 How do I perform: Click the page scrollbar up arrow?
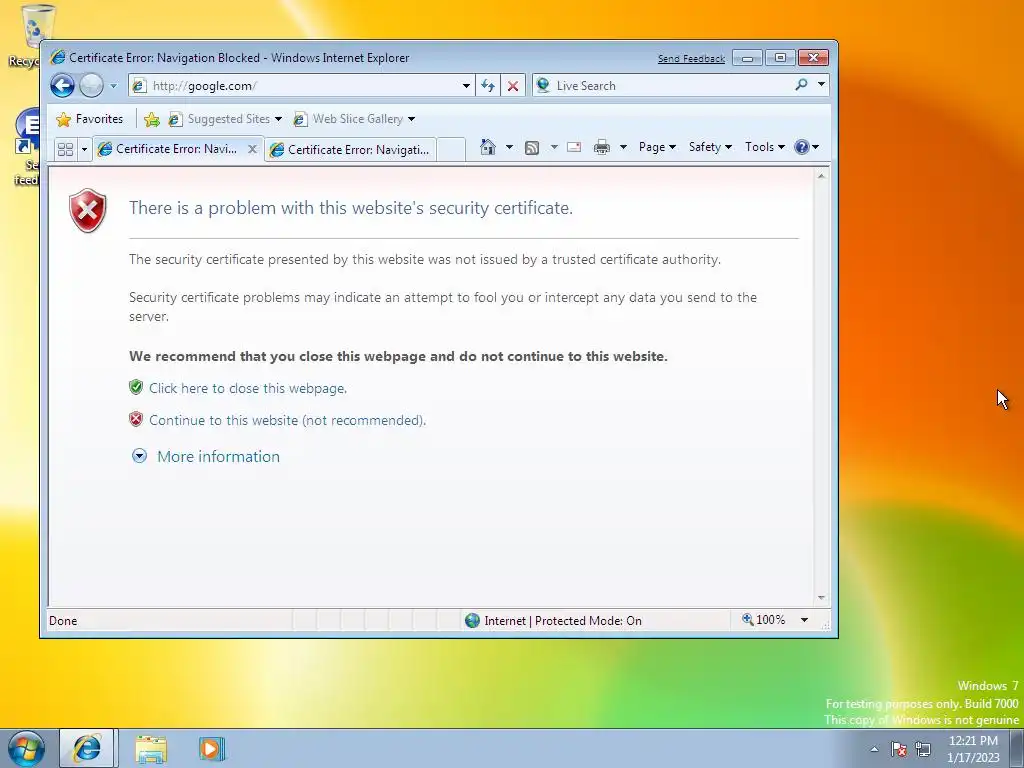click(822, 176)
